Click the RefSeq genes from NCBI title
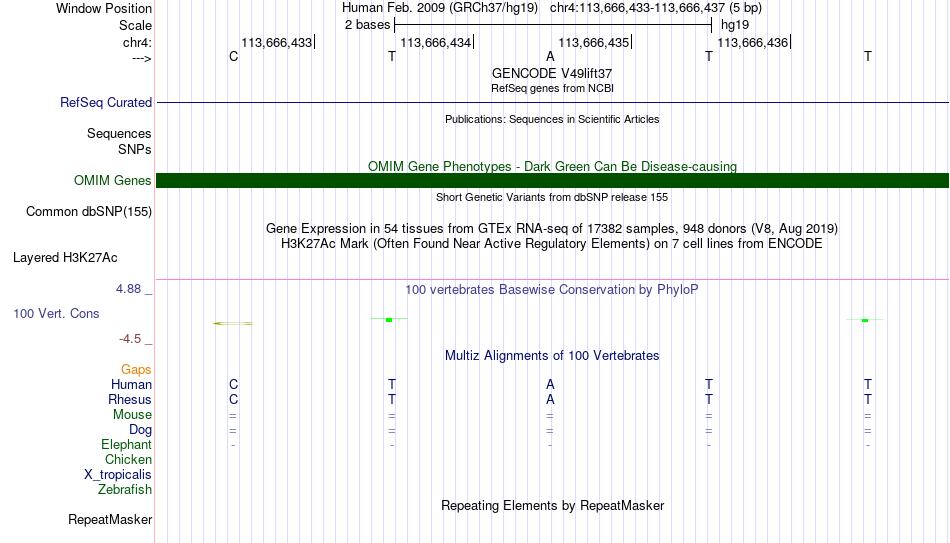The height and width of the screenshot is (543, 950). (552, 88)
